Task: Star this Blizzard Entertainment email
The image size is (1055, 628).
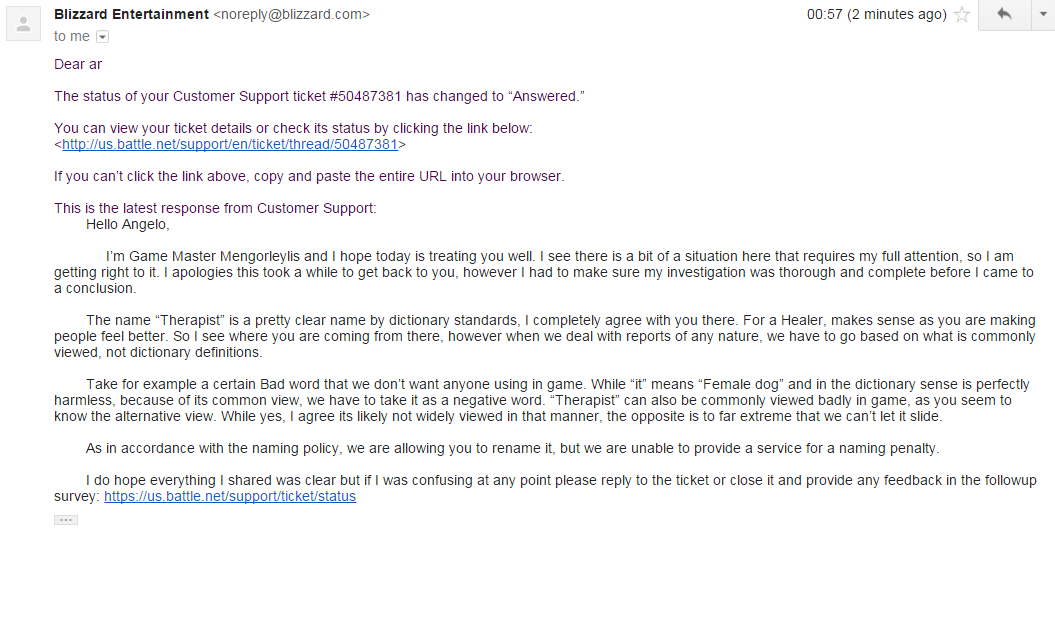Action: (x=962, y=14)
